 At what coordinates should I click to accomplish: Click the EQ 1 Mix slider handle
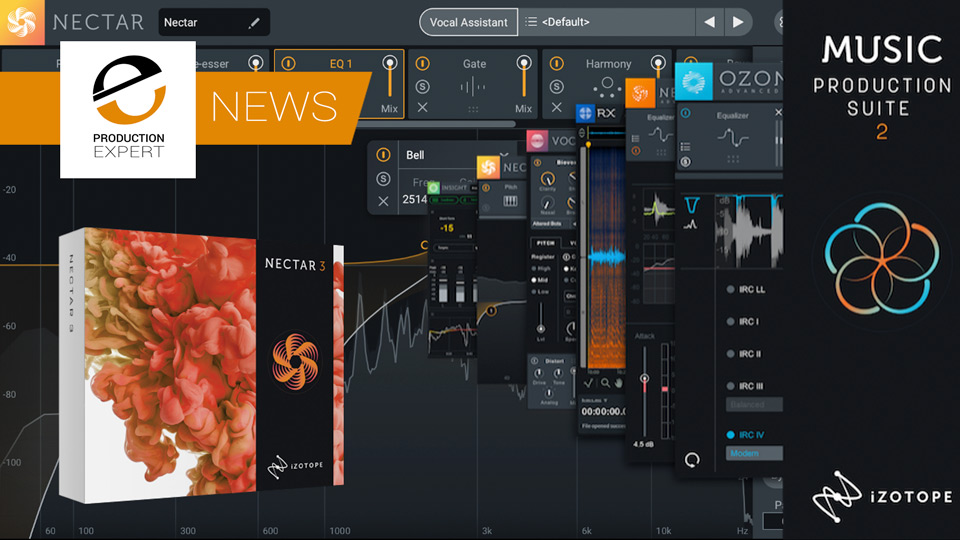(x=389, y=63)
